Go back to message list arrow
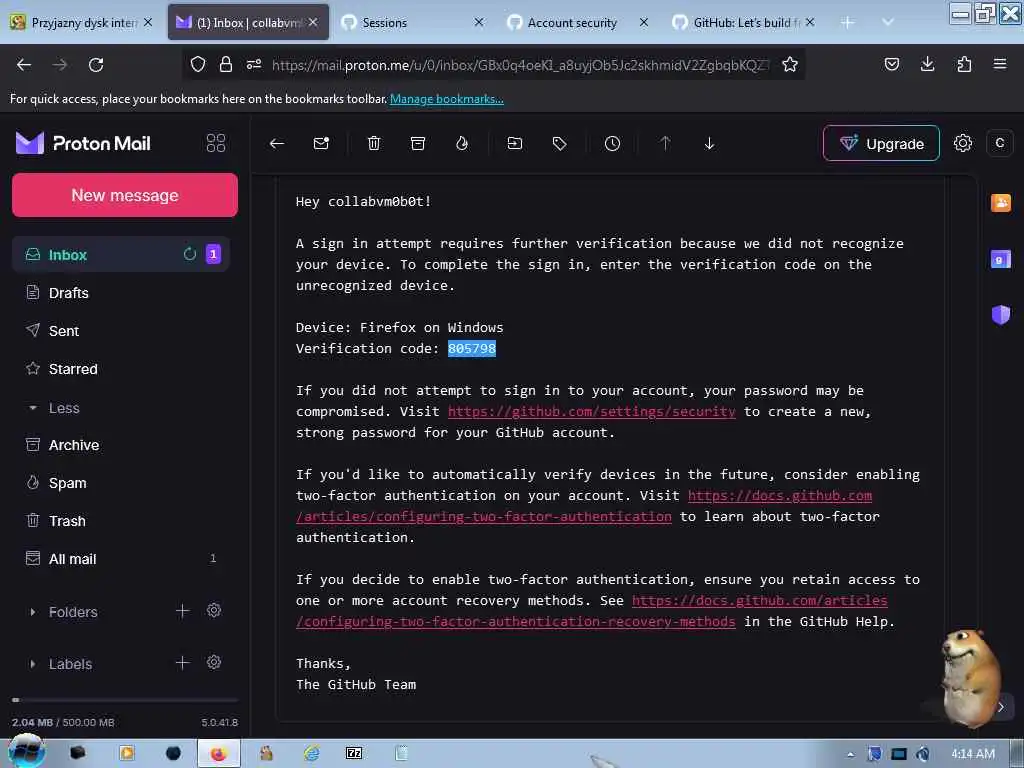Screen dimensions: 1024x768 [277, 144]
